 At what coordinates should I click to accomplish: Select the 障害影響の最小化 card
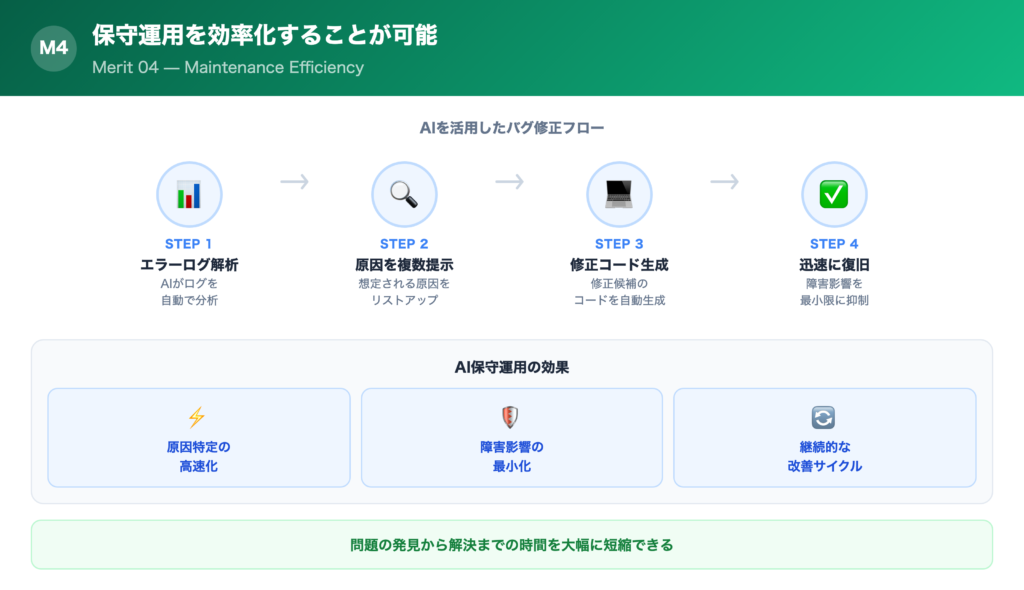click(511, 438)
